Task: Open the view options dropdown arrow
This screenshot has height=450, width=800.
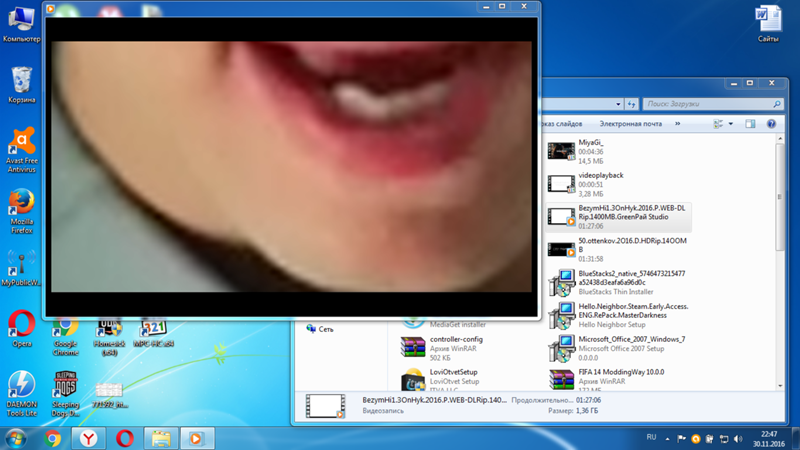Action: [731, 124]
